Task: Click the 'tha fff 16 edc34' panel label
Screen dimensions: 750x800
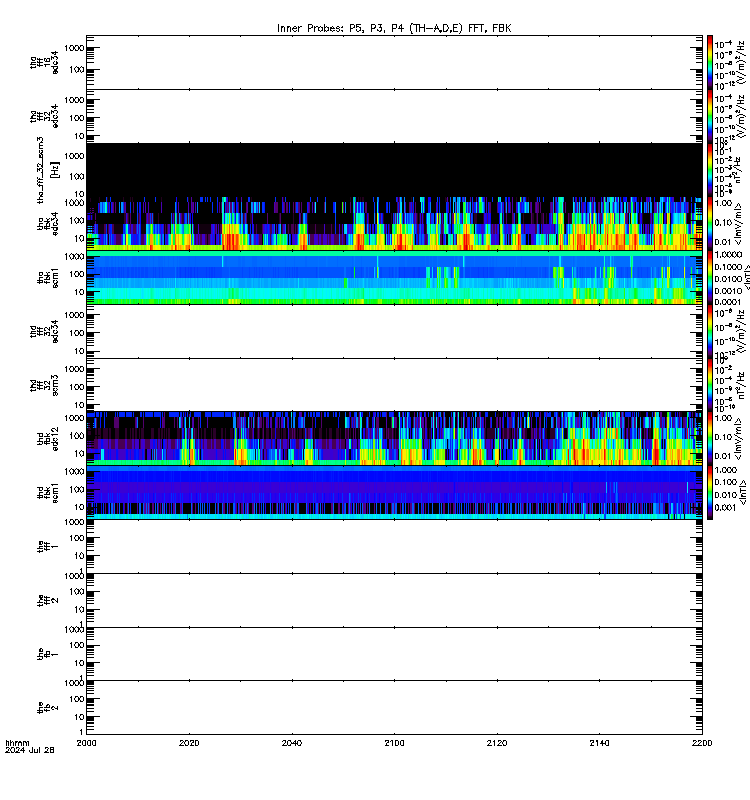Action: pyautogui.click(x=44, y=62)
